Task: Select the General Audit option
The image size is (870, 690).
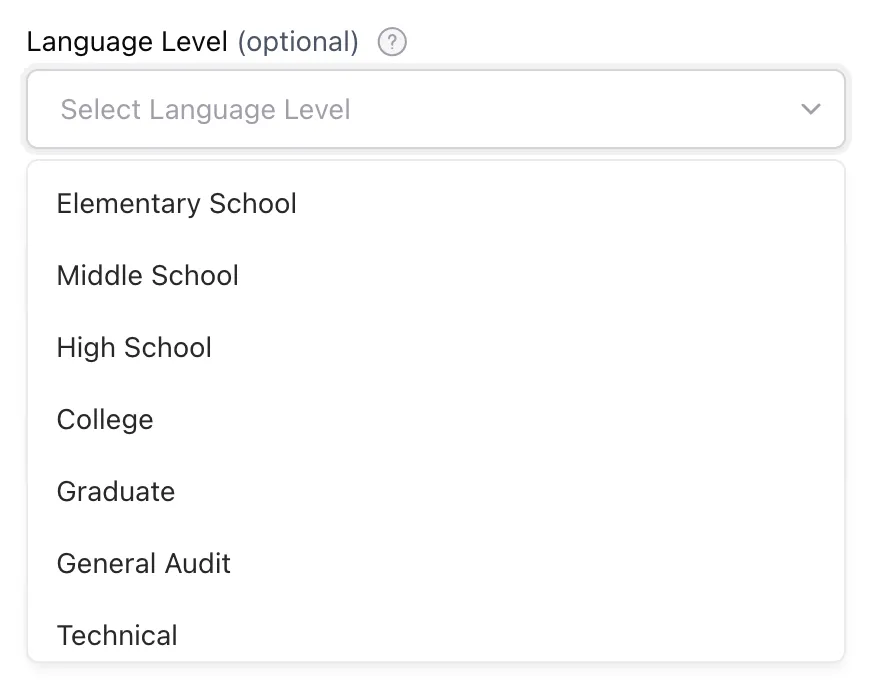Action: click(x=144, y=564)
